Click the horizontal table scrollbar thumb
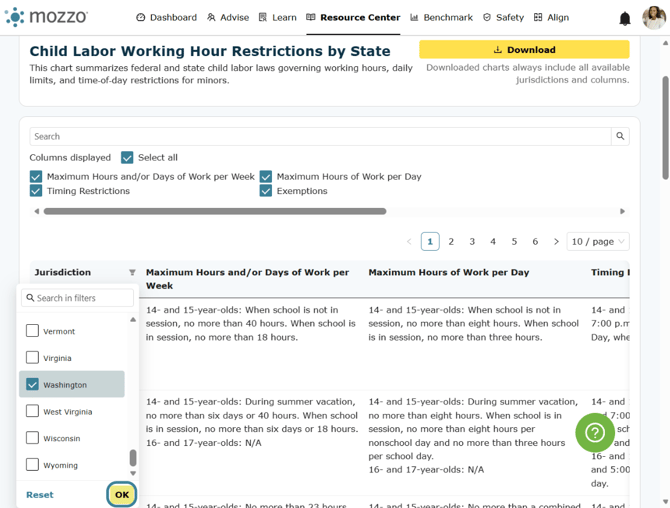670x508 pixels. 215,211
